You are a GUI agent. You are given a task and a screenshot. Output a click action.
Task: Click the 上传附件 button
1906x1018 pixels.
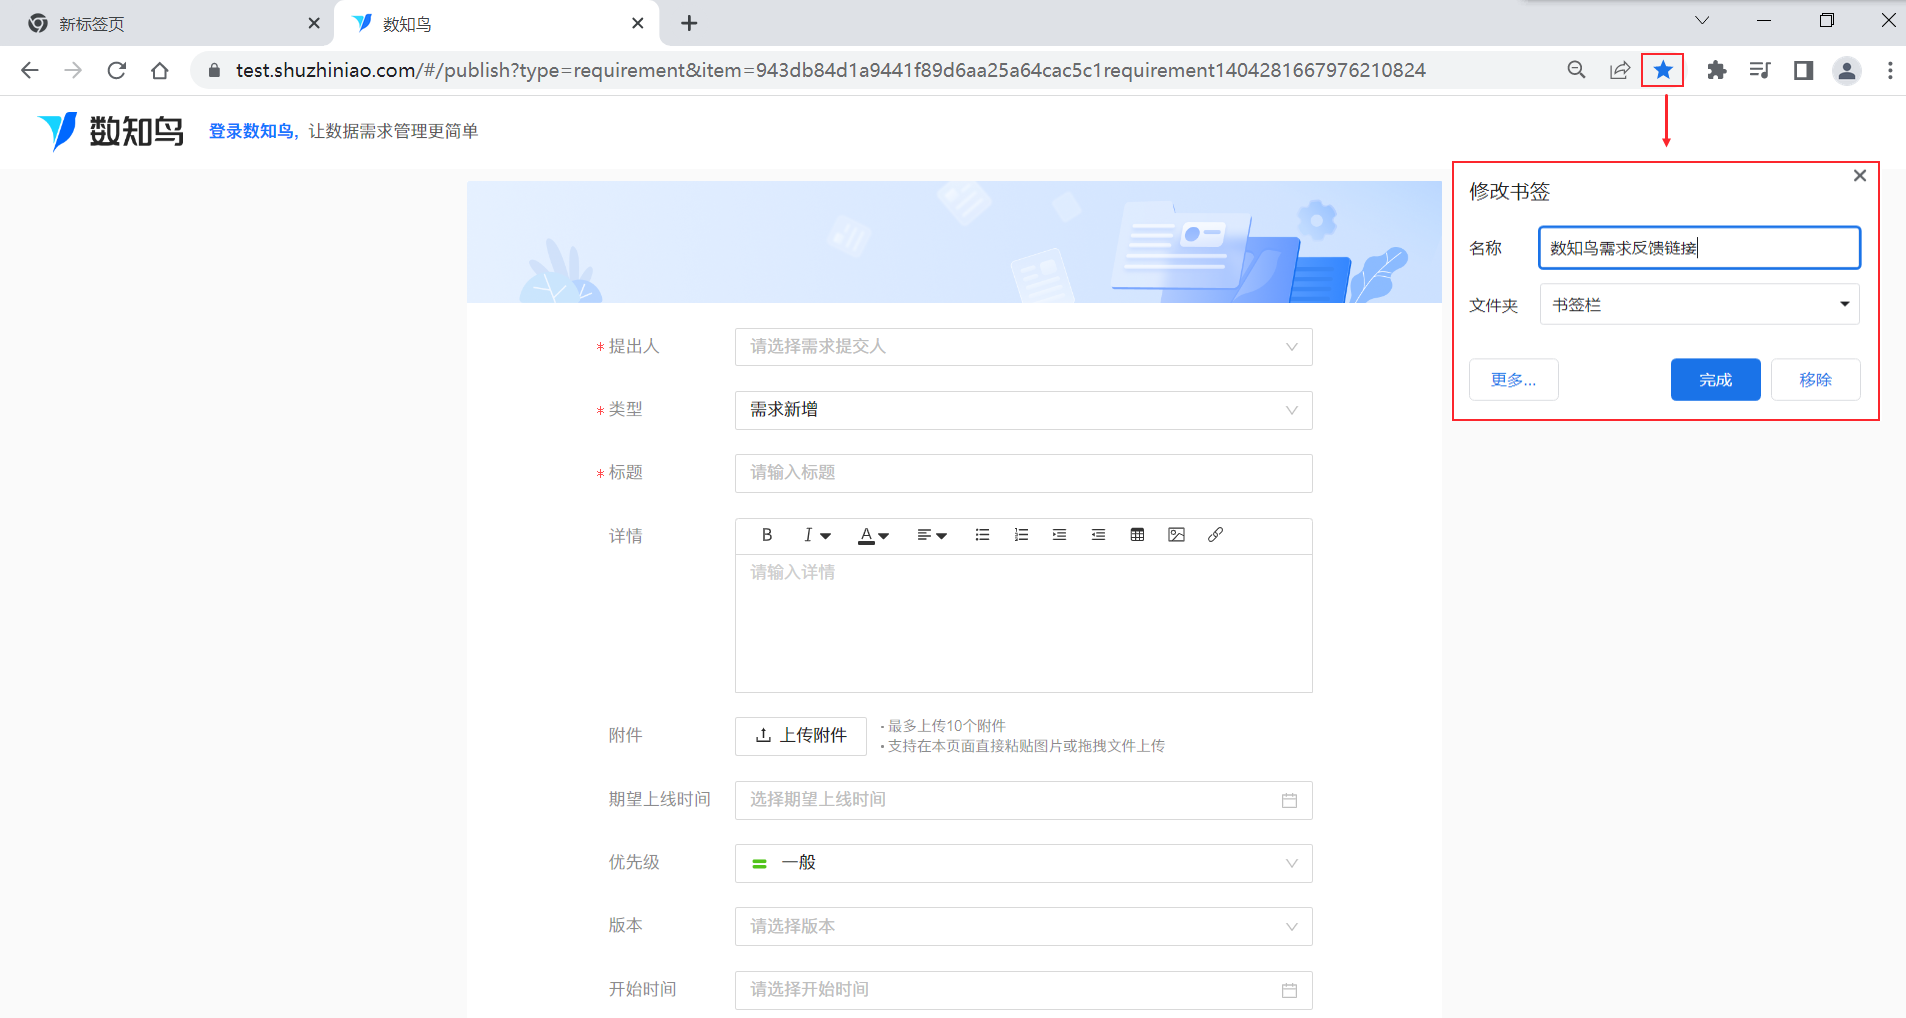click(x=800, y=736)
